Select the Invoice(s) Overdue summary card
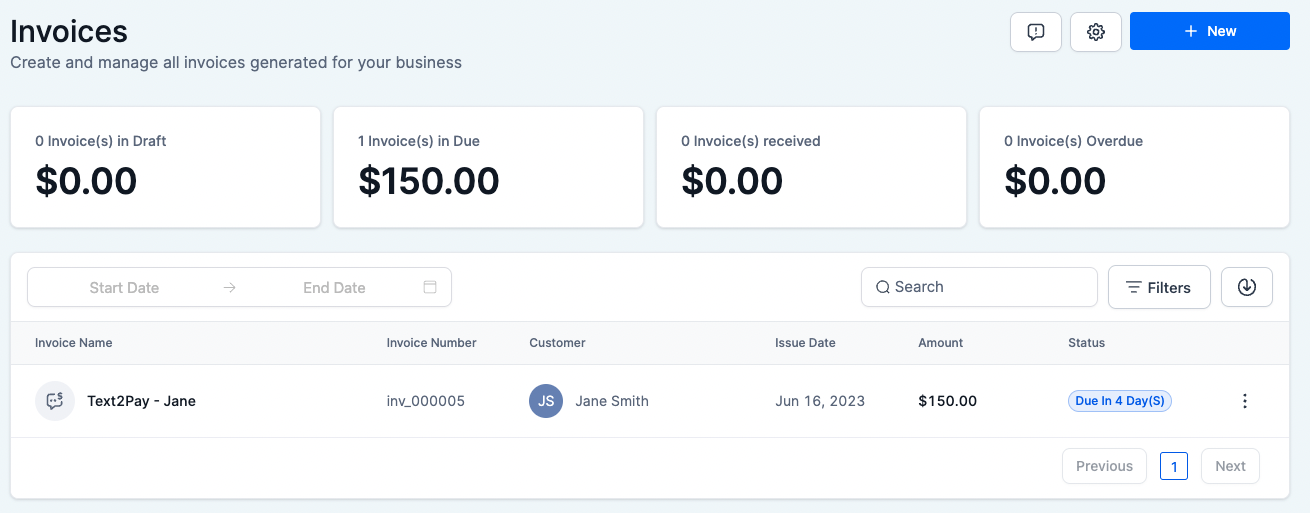1310x513 pixels. [x=1134, y=167]
